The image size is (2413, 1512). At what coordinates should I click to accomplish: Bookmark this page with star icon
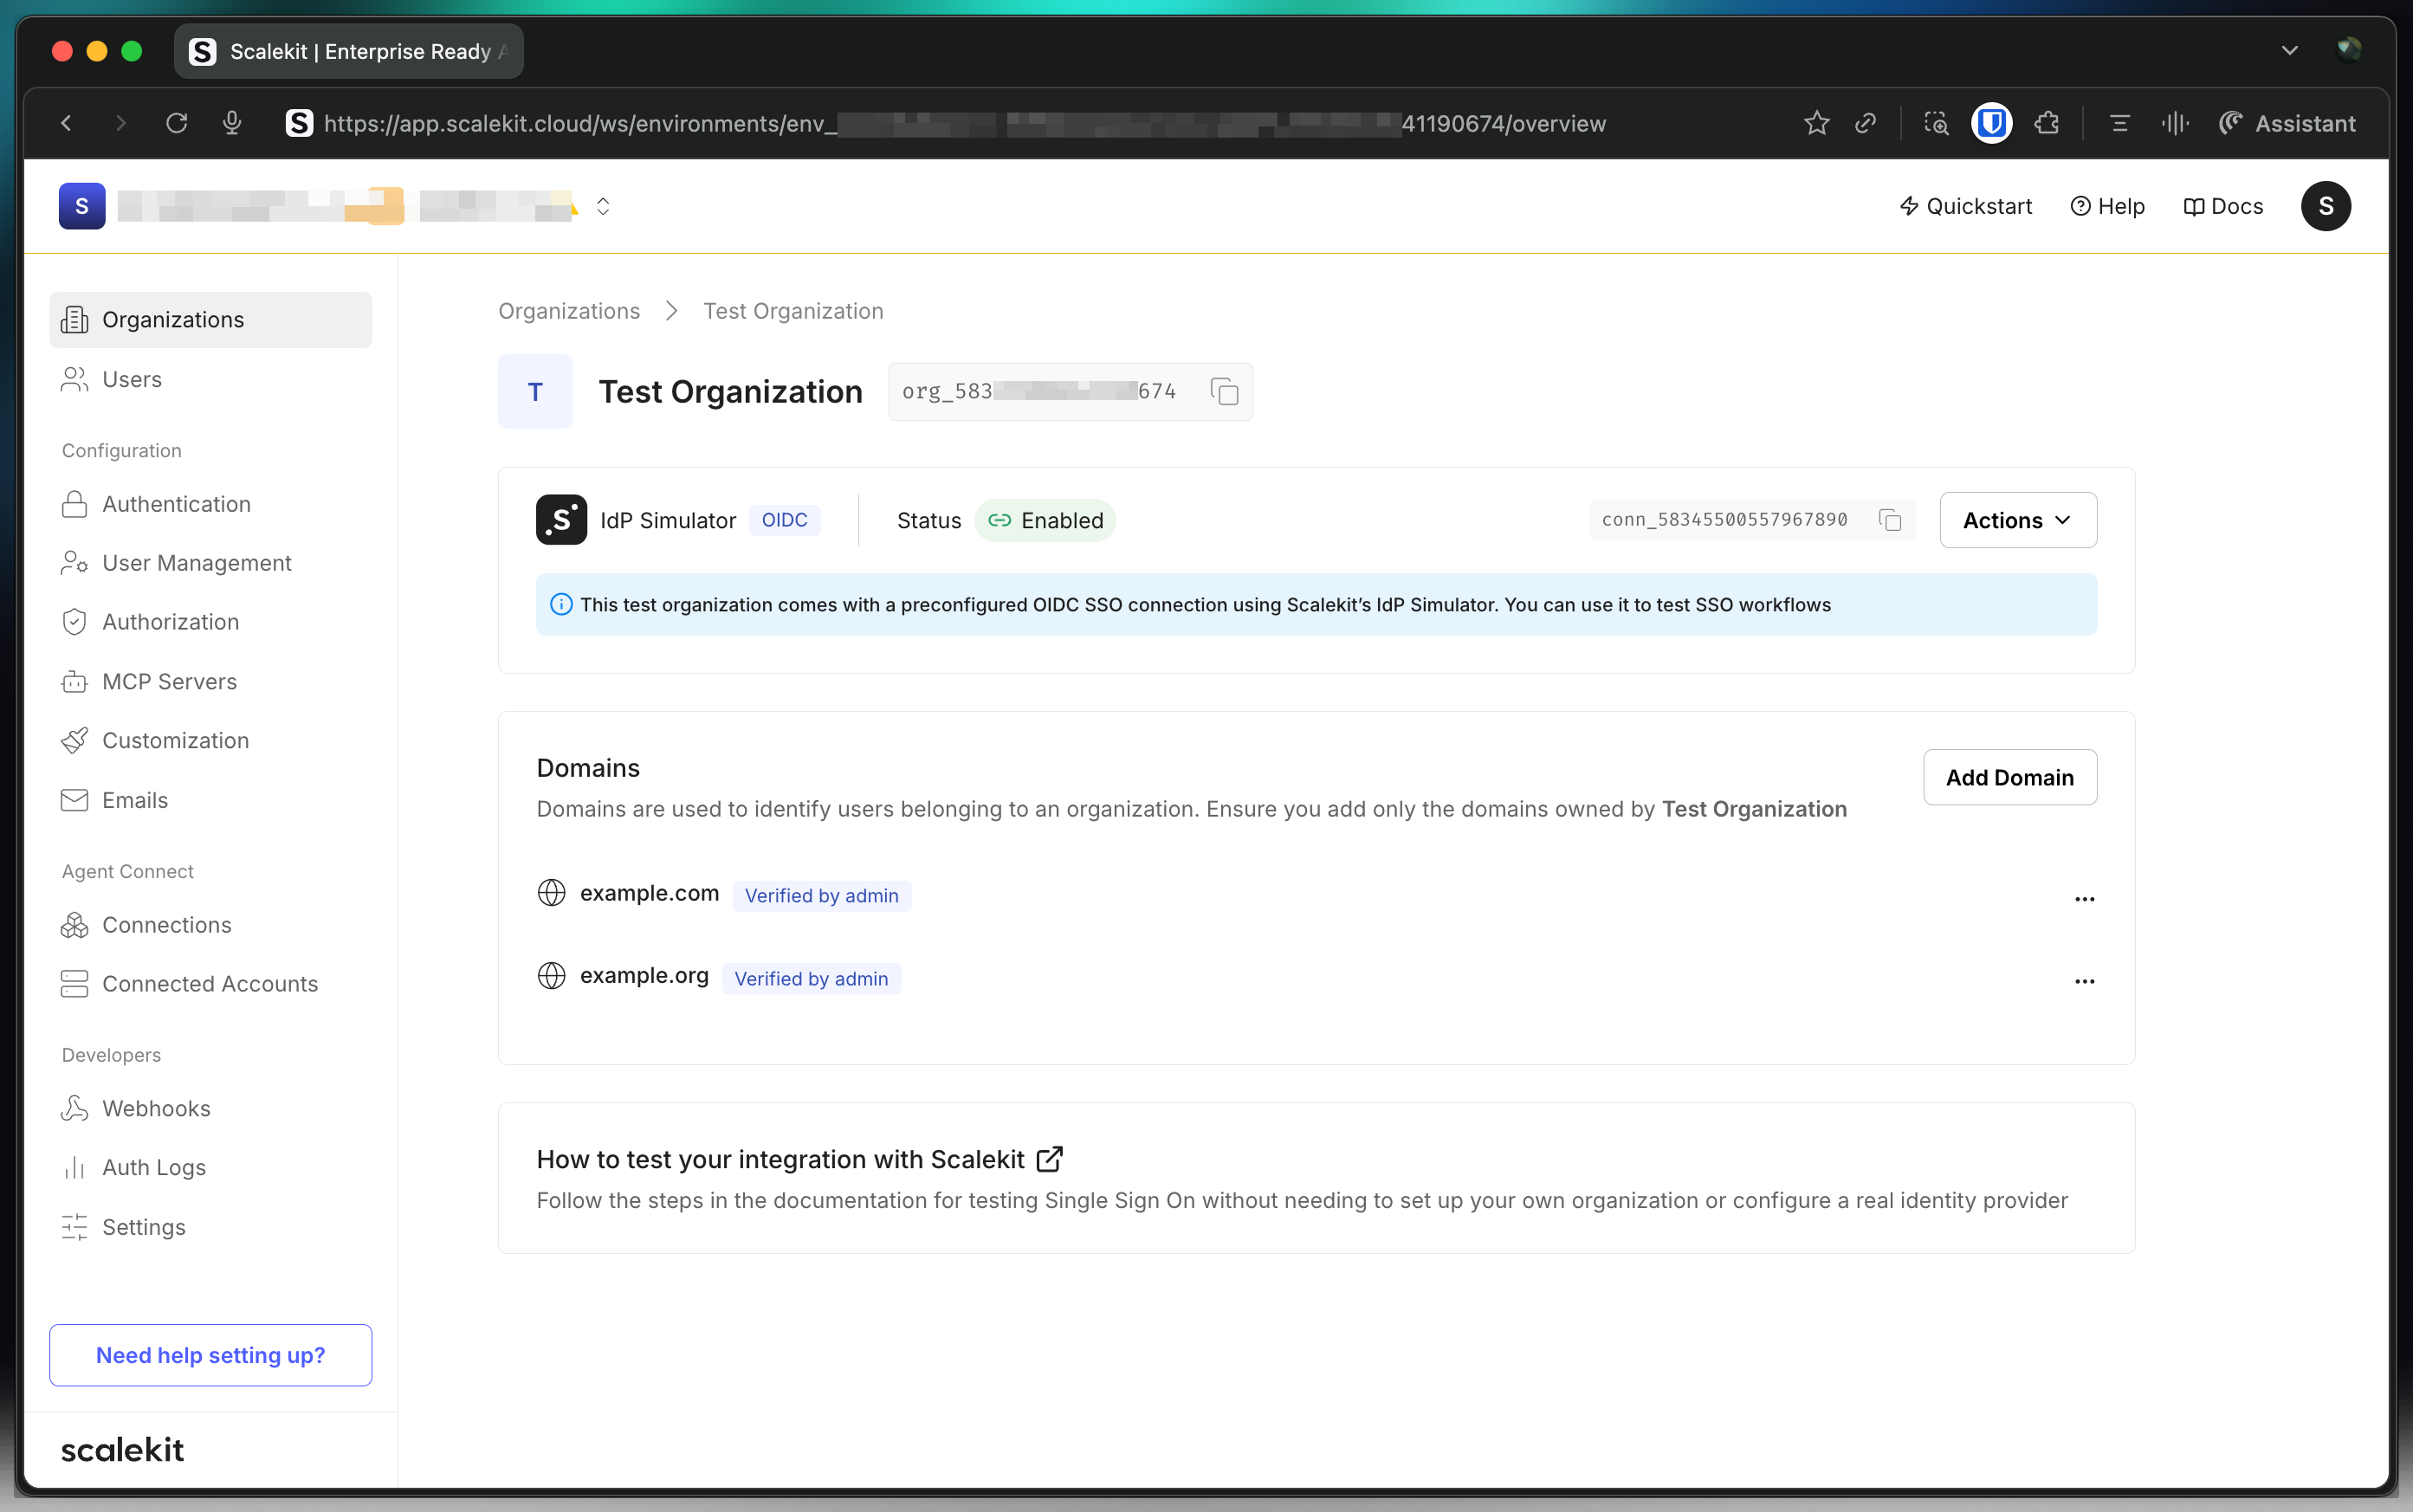point(1816,123)
